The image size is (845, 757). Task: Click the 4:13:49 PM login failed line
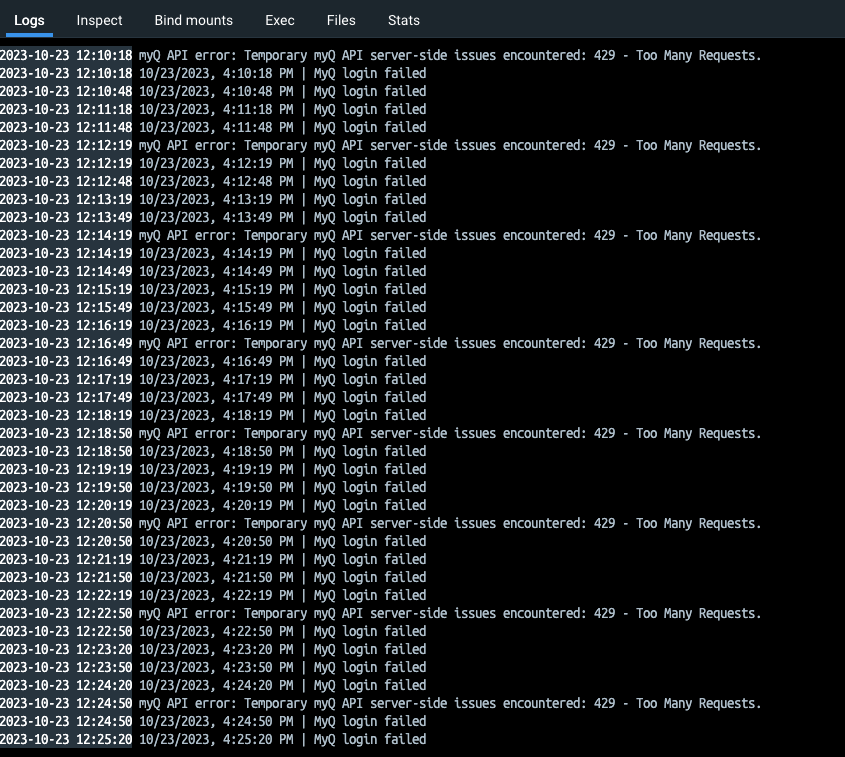pyautogui.click(x=213, y=217)
